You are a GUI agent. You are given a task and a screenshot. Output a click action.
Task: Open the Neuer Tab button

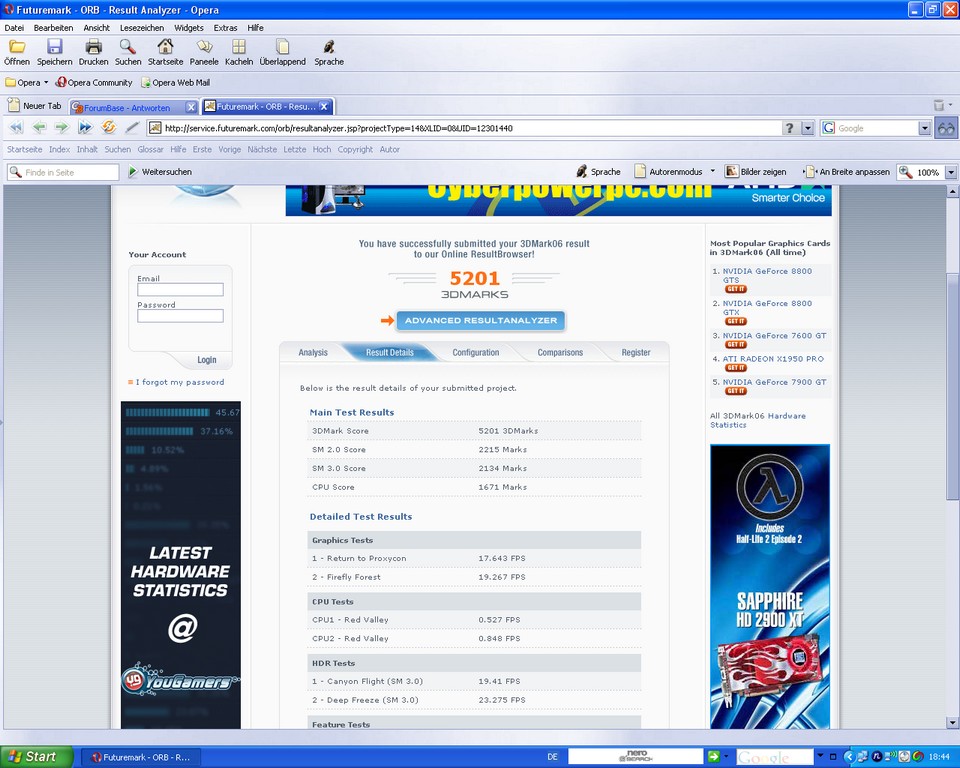[x=35, y=105]
